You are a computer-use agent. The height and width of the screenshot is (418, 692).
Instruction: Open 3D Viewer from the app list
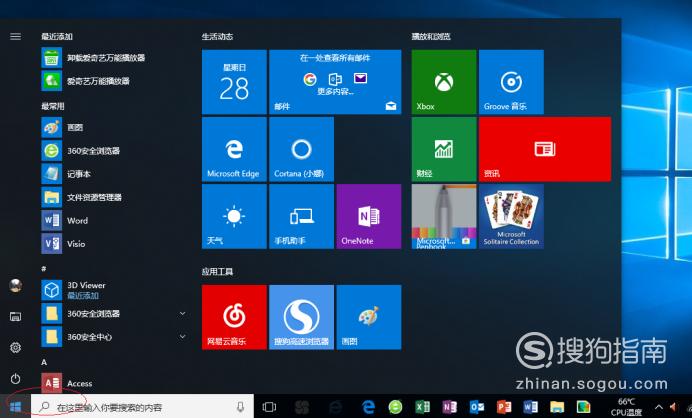click(115, 290)
